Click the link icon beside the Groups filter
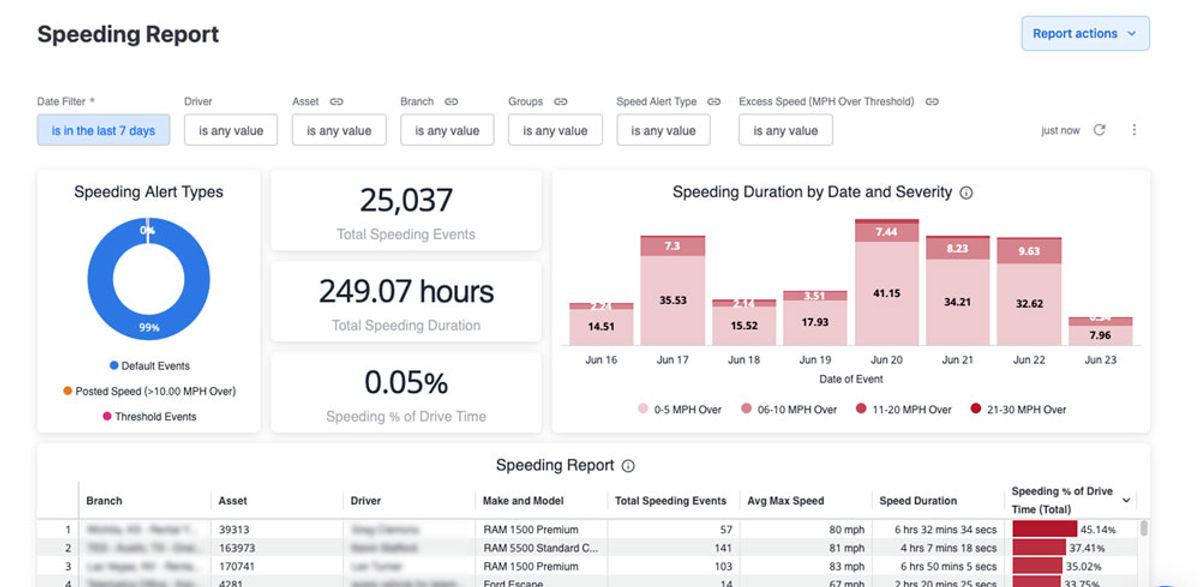The height and width of the screenshot is (587, 1200). pyautogui.click(x=561, y=101)
